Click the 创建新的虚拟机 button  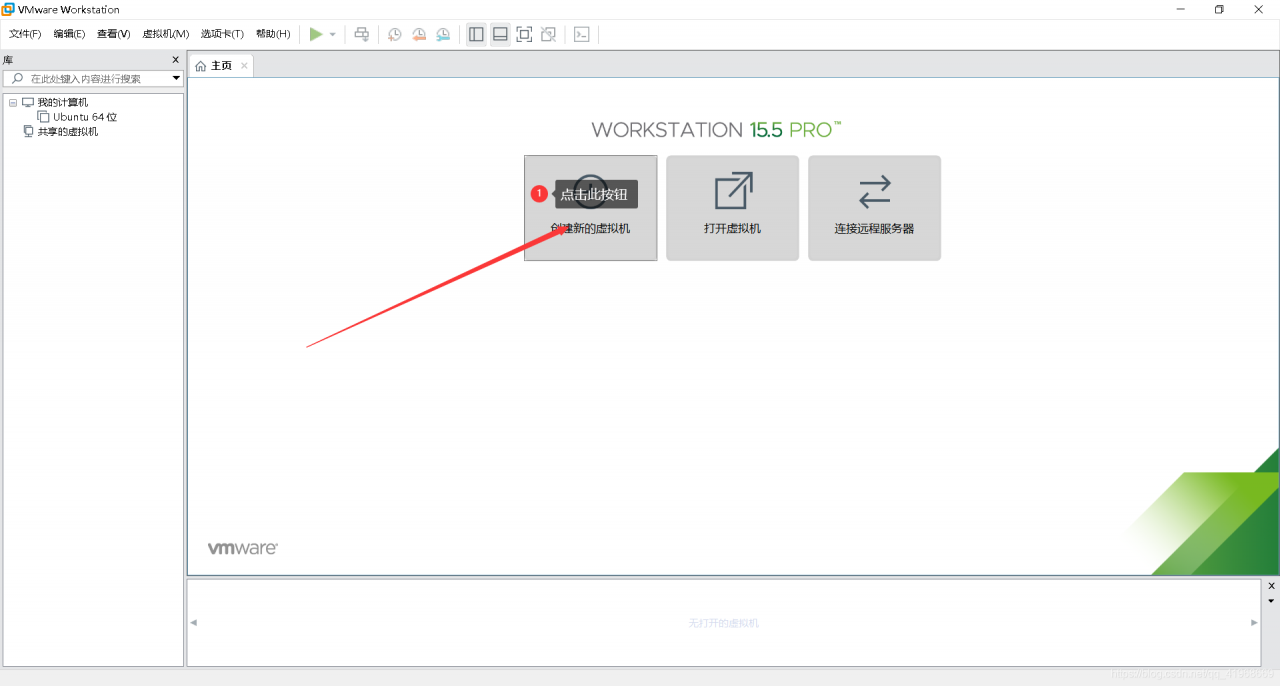(x=590, y=208)
